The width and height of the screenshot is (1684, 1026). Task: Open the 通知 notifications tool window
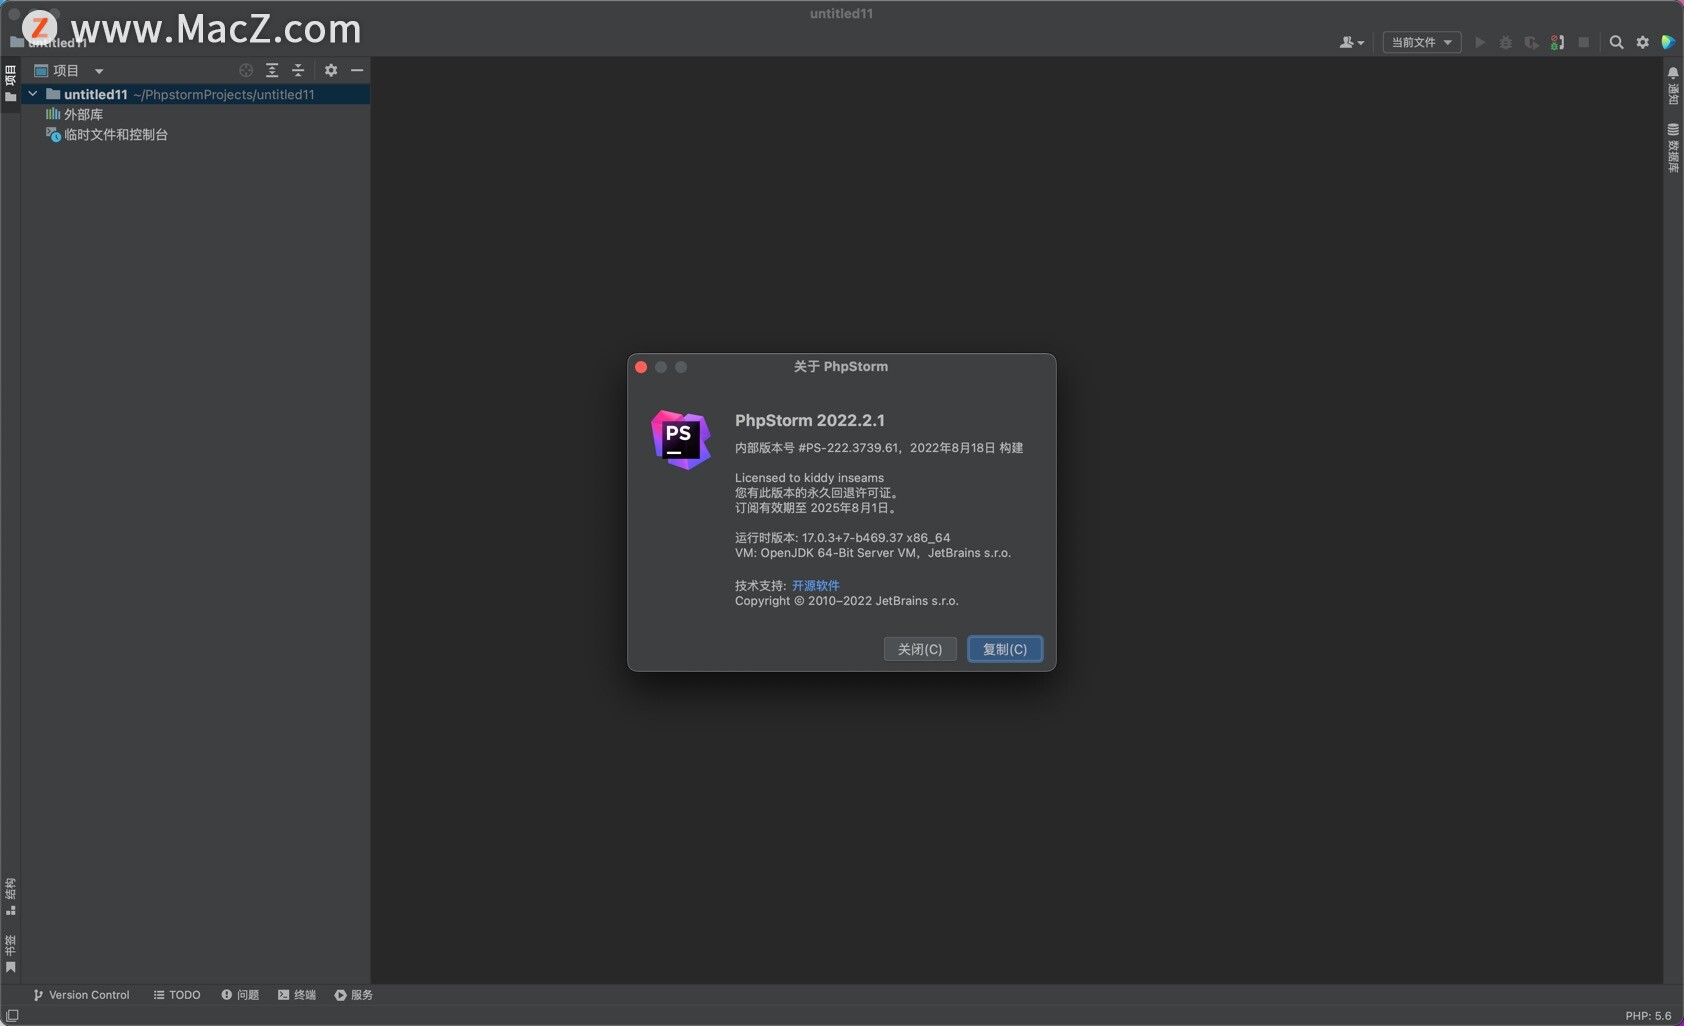tap(1673, 85)
